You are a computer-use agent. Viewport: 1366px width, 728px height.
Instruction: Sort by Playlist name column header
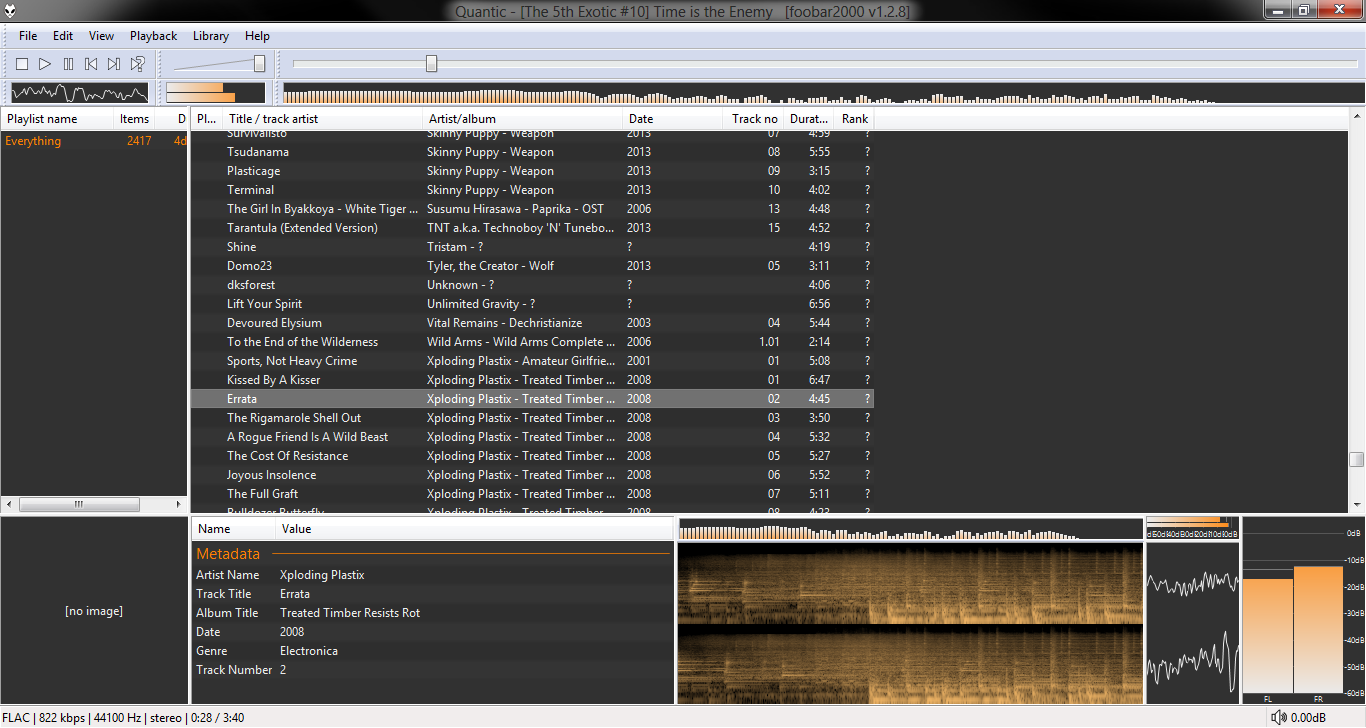click(57, 119)
